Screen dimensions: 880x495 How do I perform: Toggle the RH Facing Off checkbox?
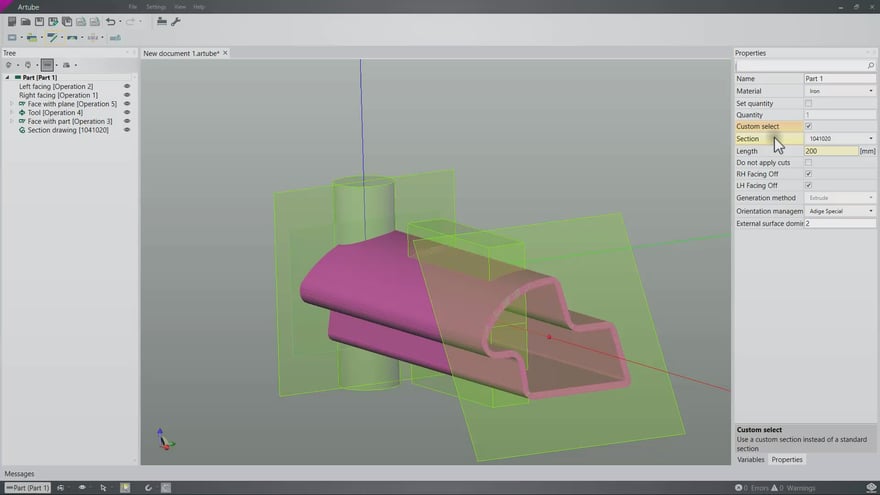click(809, 174)
